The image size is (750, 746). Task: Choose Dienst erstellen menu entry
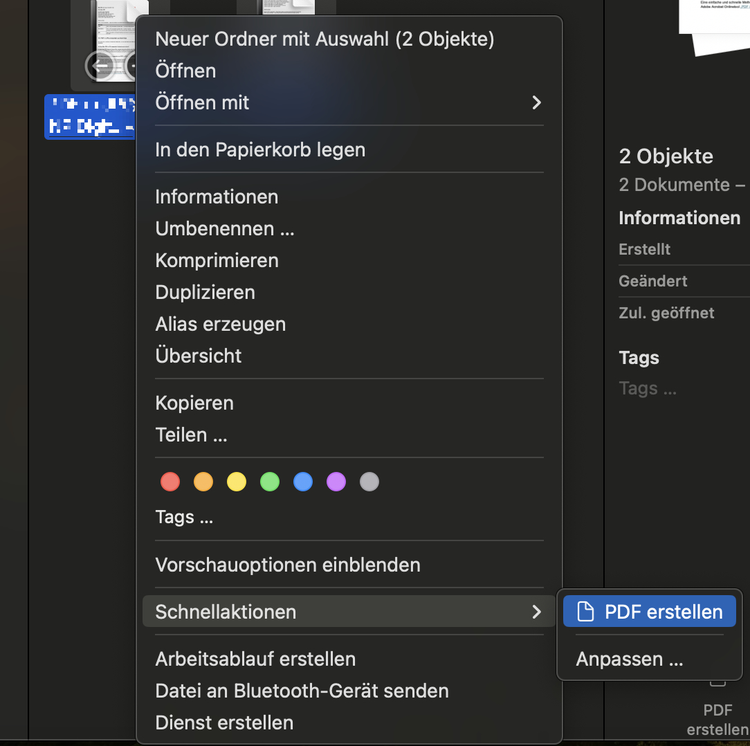pos(349,723)
